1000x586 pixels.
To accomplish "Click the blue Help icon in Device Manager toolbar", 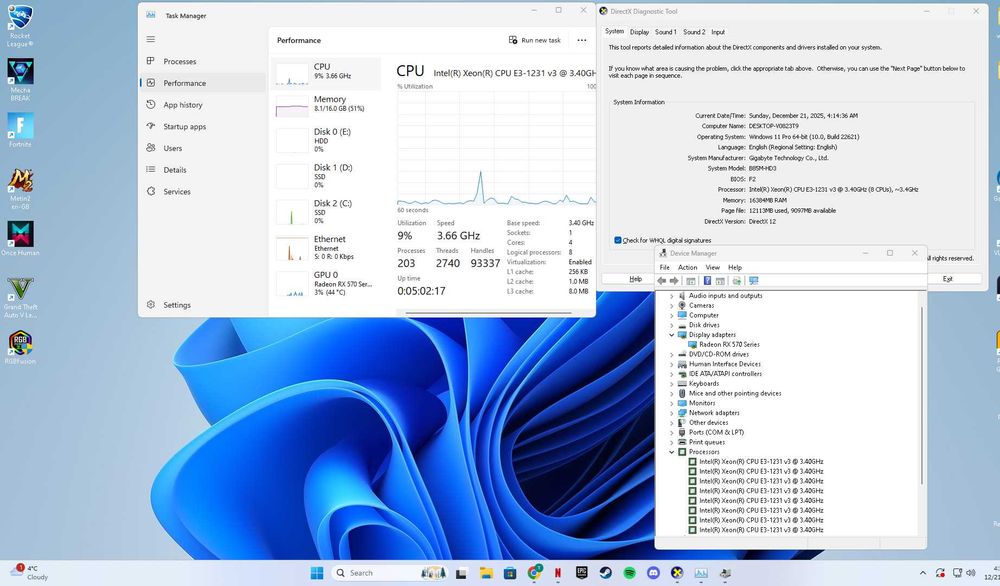I will [x=707, y=281].
